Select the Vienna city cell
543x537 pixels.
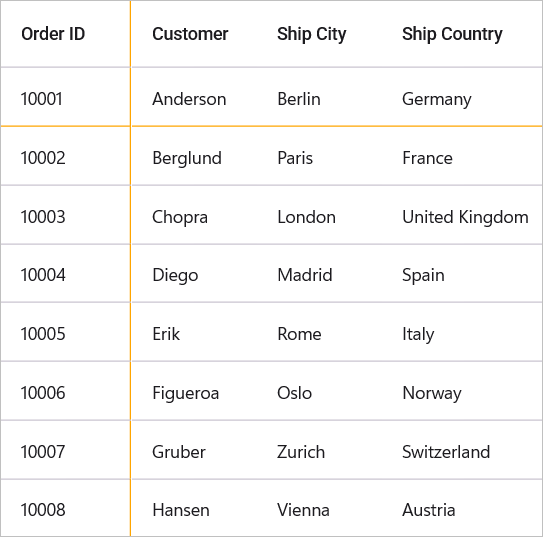pyautogui.click(x=319, y=508)
